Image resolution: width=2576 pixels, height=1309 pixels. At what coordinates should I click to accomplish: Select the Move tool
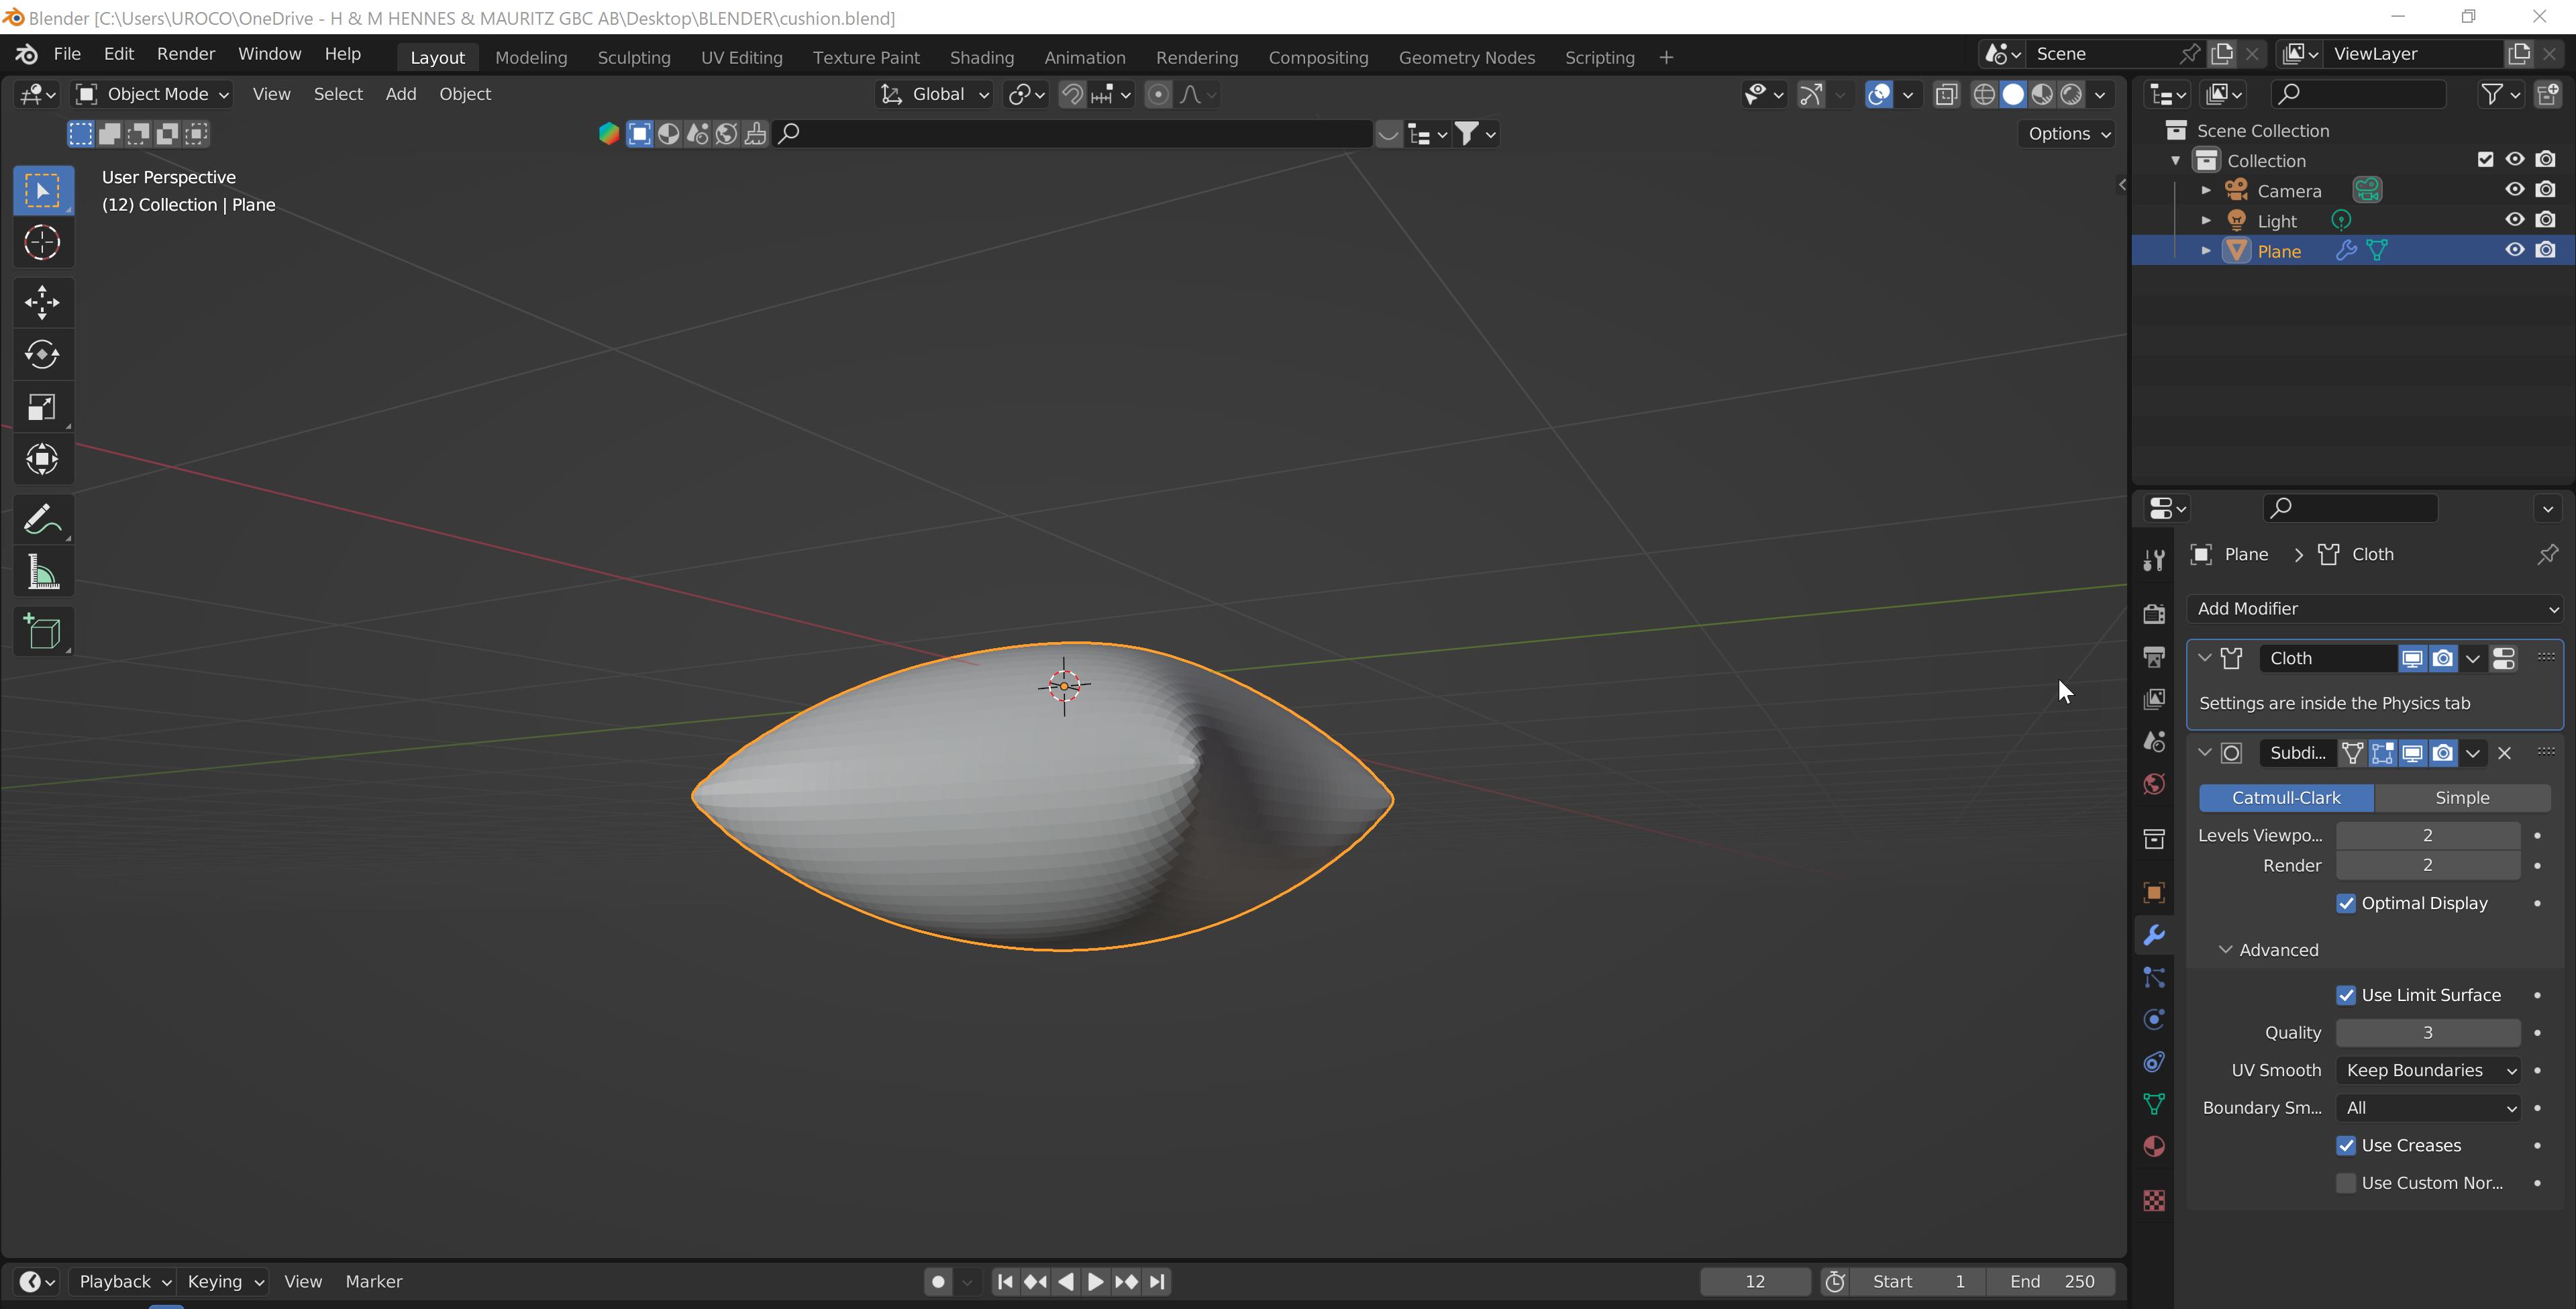pyautogui.click(x=42, y=301)
